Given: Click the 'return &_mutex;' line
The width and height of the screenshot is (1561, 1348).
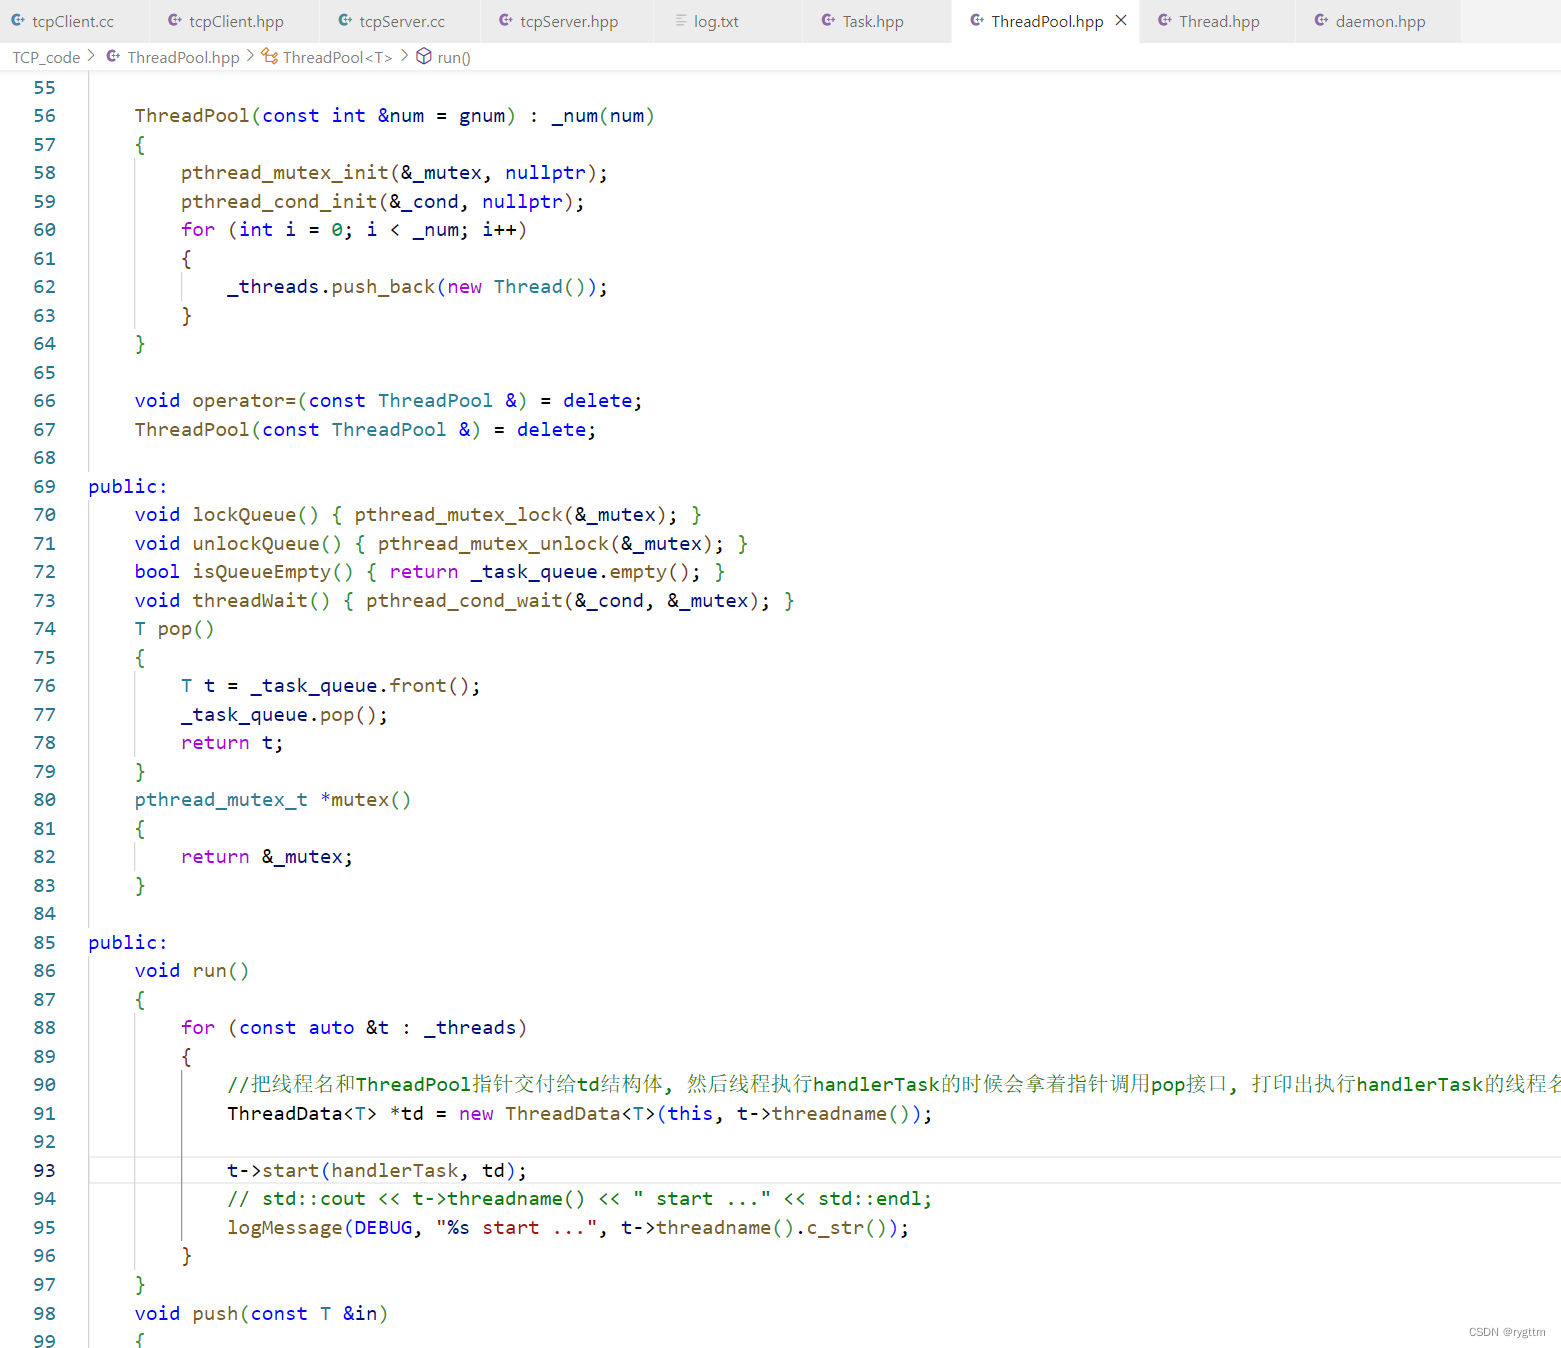Looking at the screenshot, I should pos(267,857).
